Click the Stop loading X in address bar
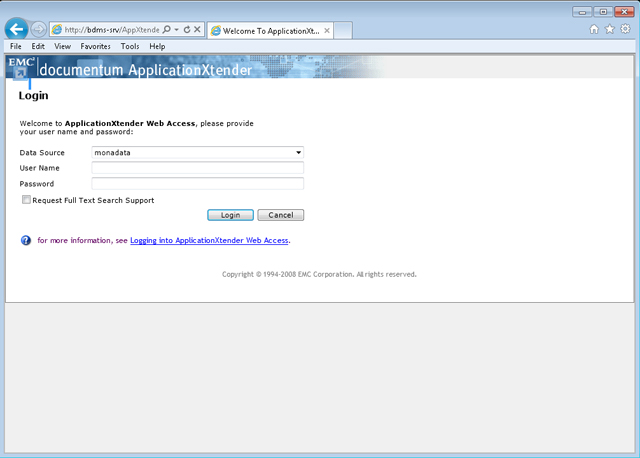 tap(197, 29)
